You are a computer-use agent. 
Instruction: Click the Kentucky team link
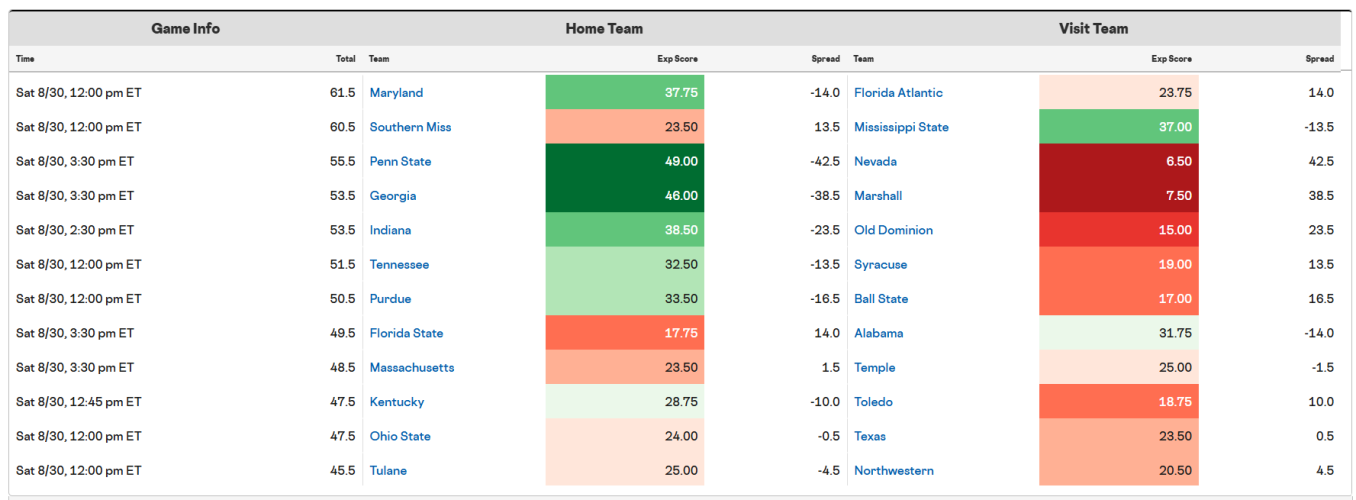pos(397,402)
